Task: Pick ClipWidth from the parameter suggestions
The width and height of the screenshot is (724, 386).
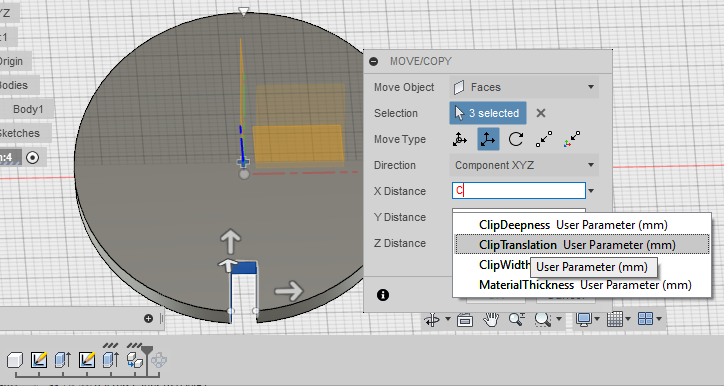Action: (504, 265)
